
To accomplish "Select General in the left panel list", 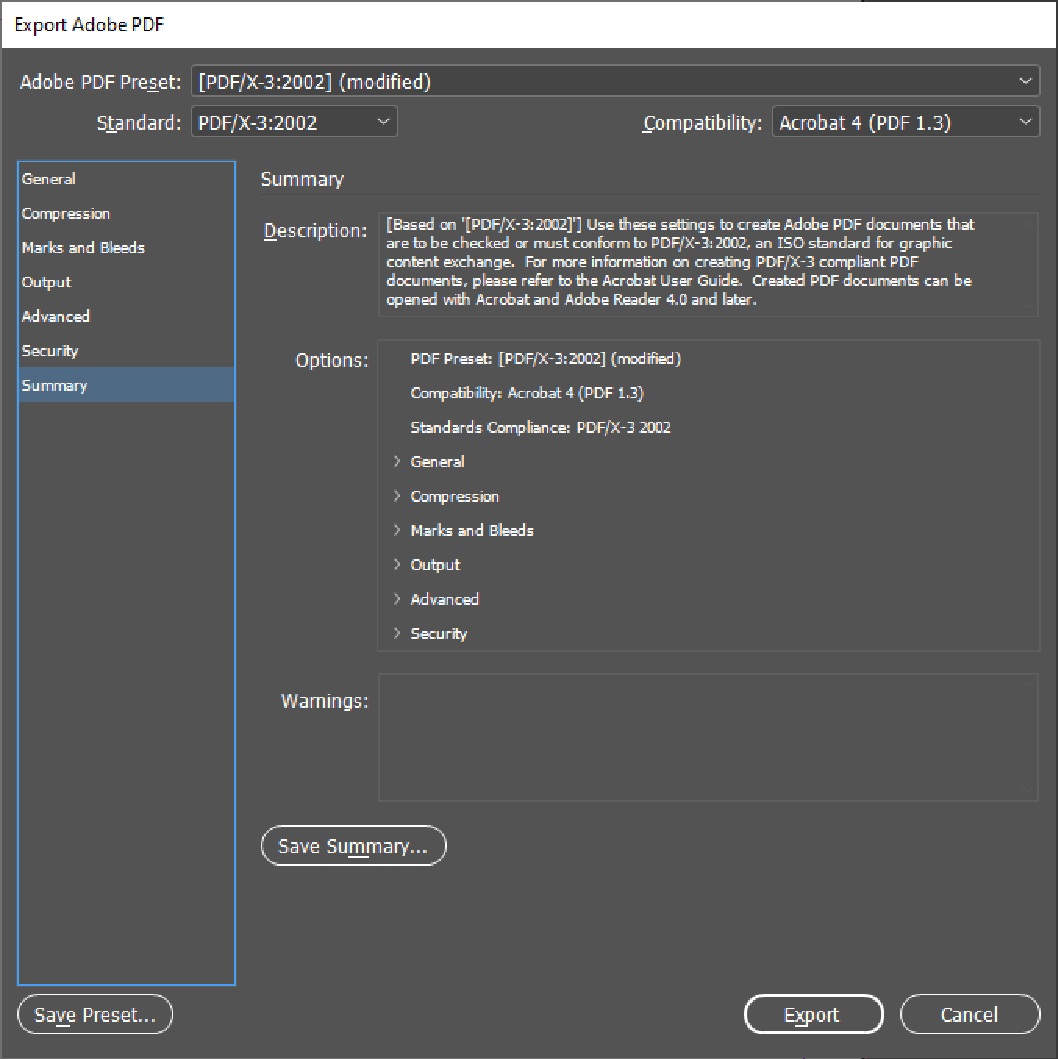I will [x=49, y=179].
